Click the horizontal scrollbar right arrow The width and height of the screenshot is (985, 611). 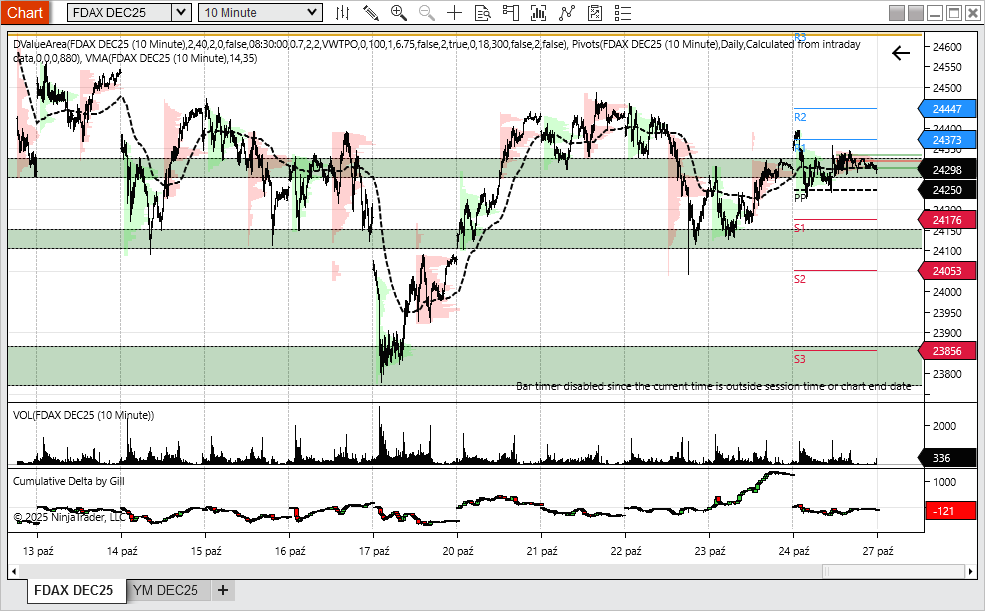[x=968, y=570]
